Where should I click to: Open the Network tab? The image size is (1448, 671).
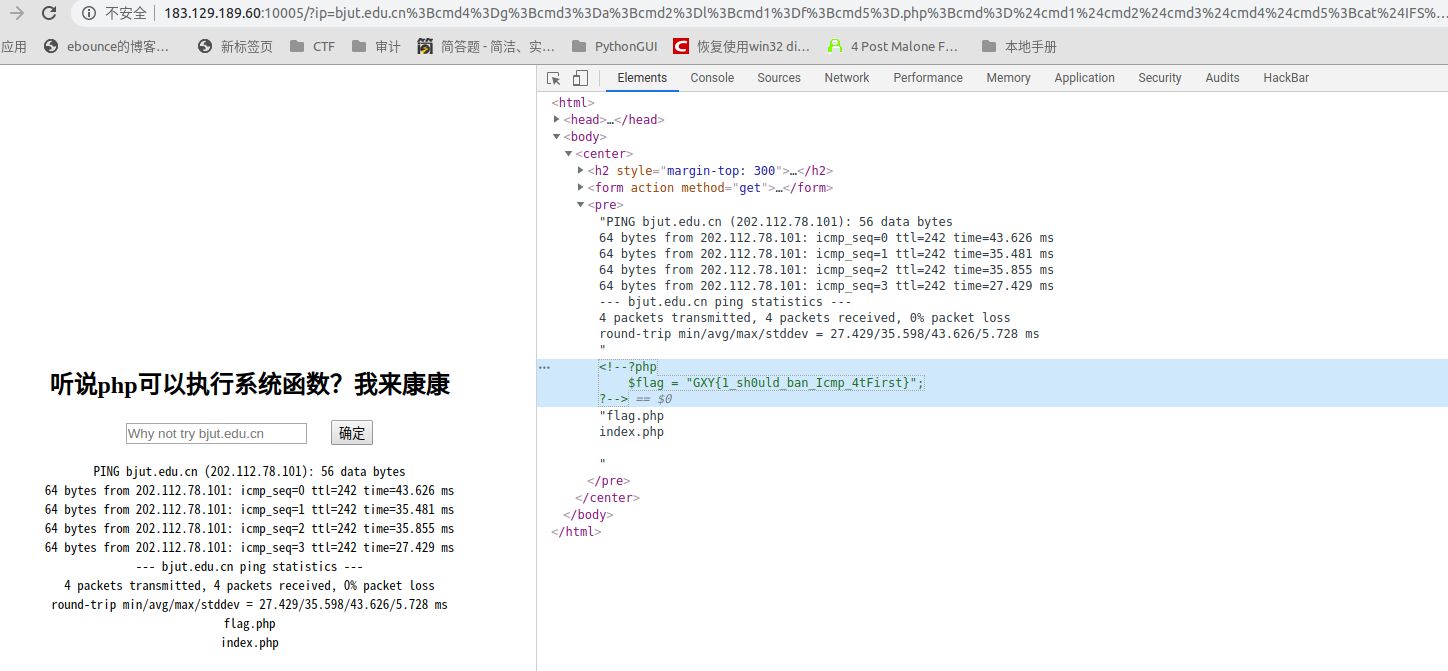pyautogui.click(x=846, y=78)
